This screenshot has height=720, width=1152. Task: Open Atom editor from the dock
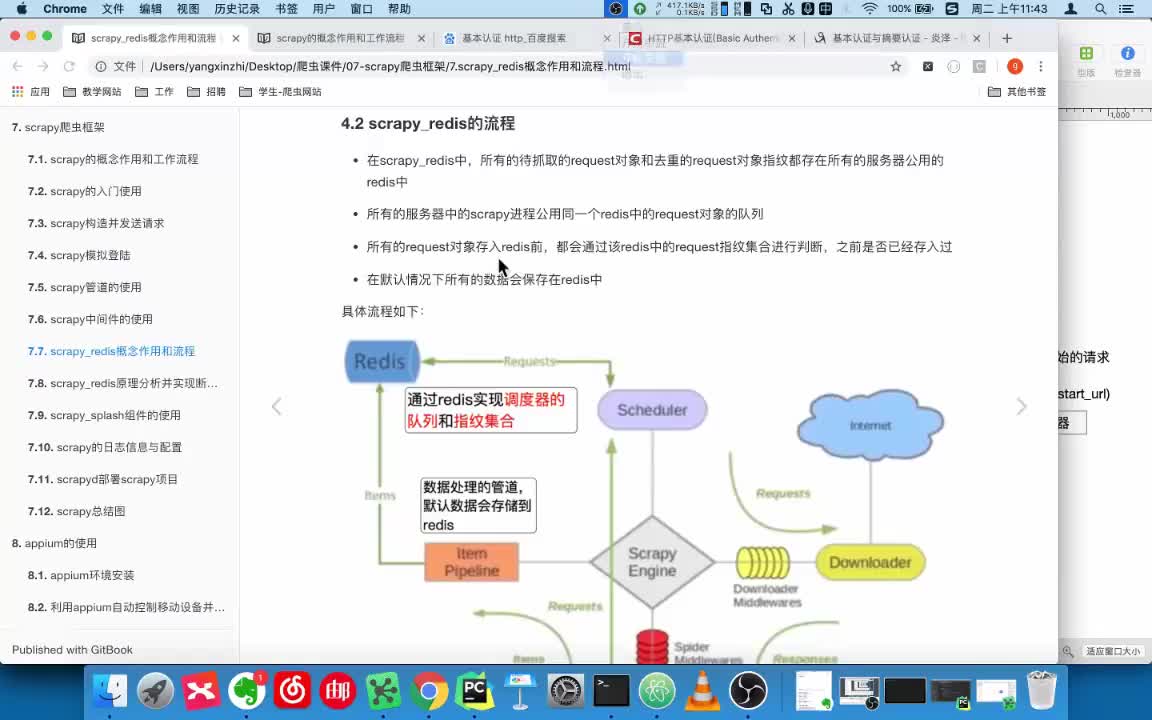(657, 691)
